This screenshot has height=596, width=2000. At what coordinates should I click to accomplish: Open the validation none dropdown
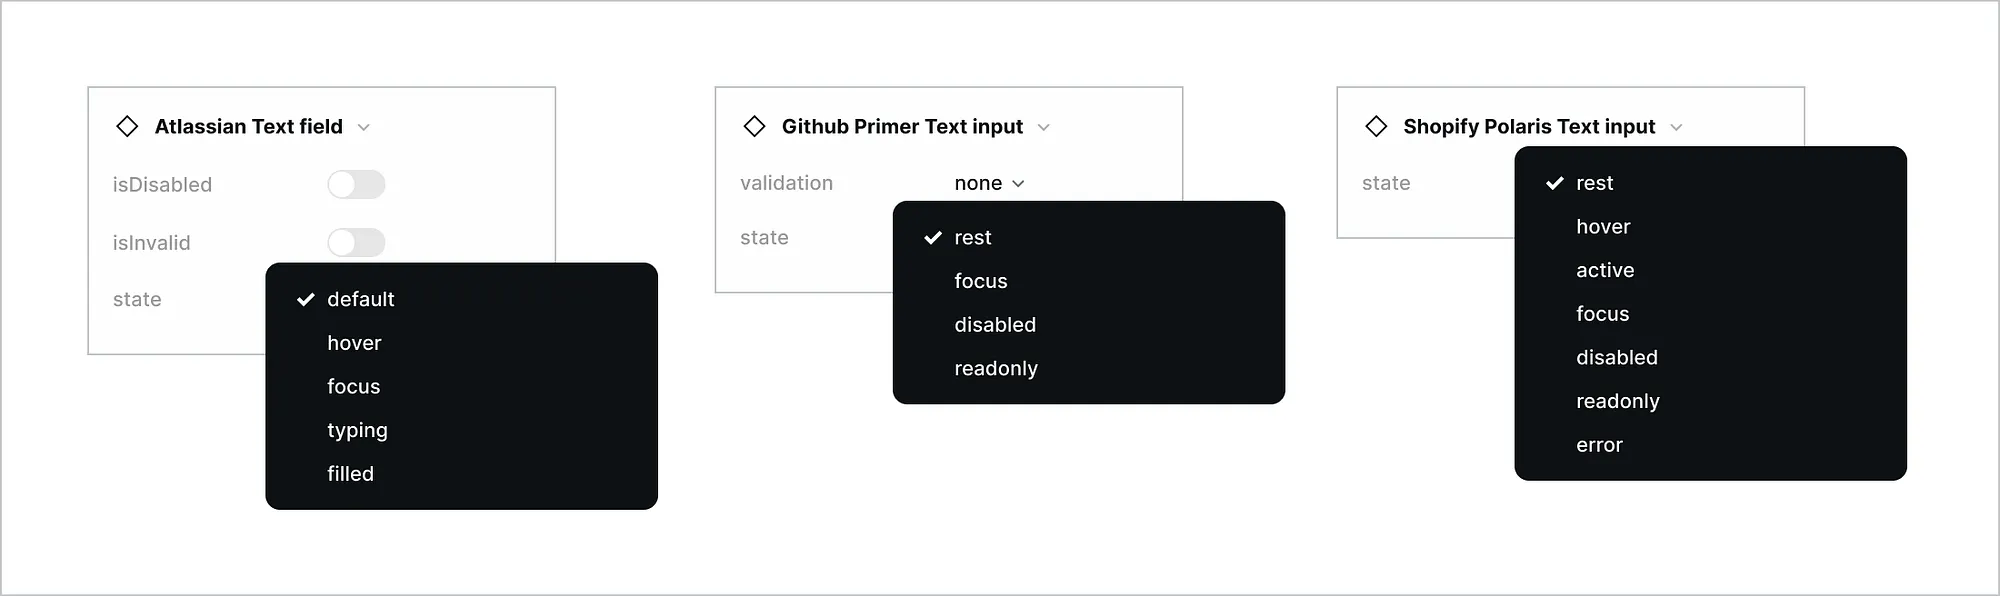point(989,183)
